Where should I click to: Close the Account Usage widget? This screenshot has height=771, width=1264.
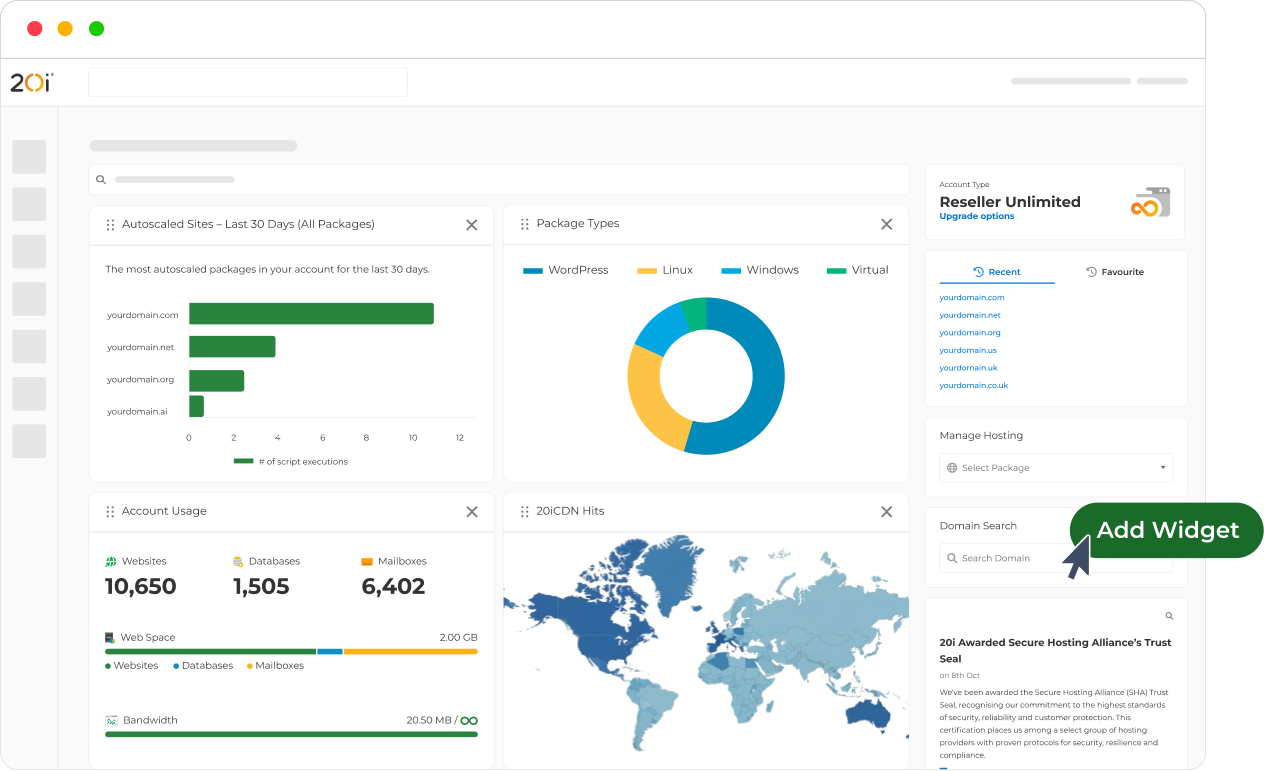471,512
